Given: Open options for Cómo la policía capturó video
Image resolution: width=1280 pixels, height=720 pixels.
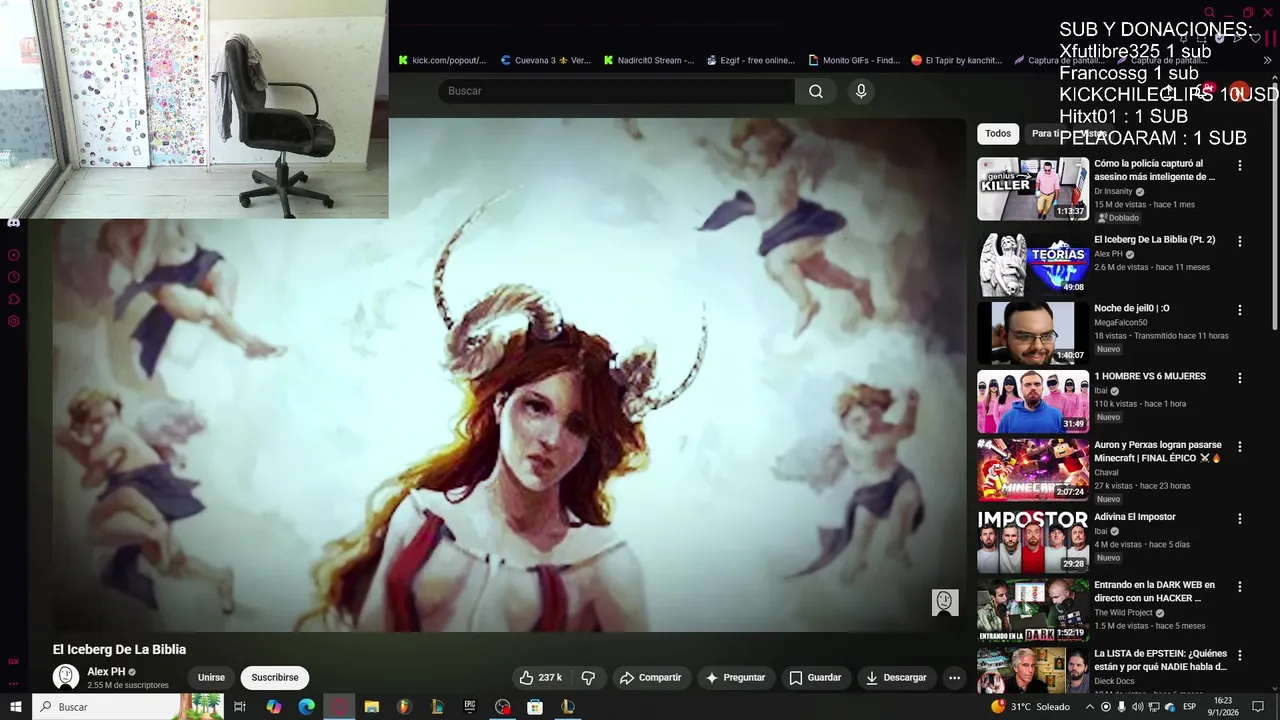Looking at the screenshot, I should click(1240, 165).
